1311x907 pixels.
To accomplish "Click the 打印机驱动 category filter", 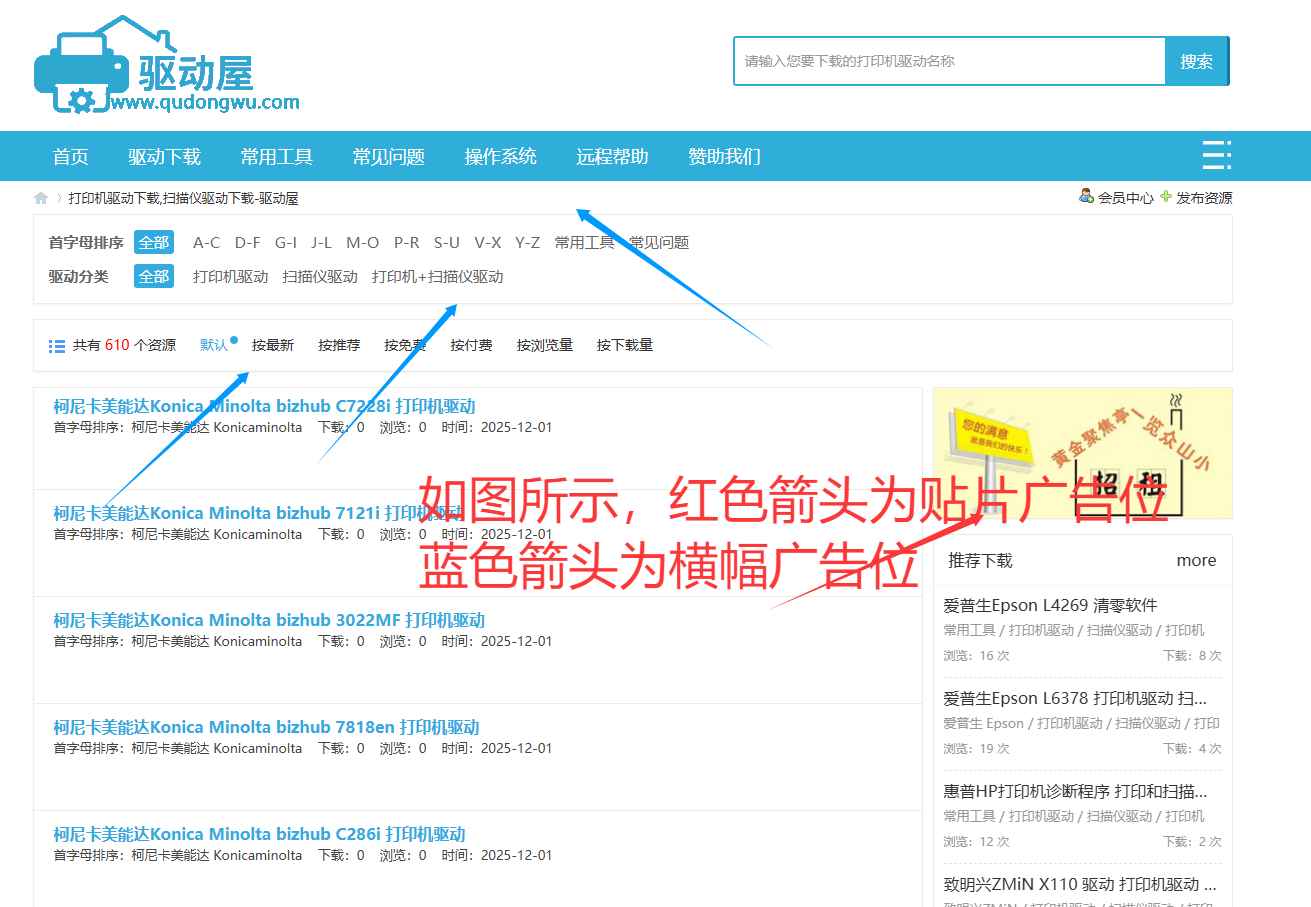I will click(x=229, y=277).
